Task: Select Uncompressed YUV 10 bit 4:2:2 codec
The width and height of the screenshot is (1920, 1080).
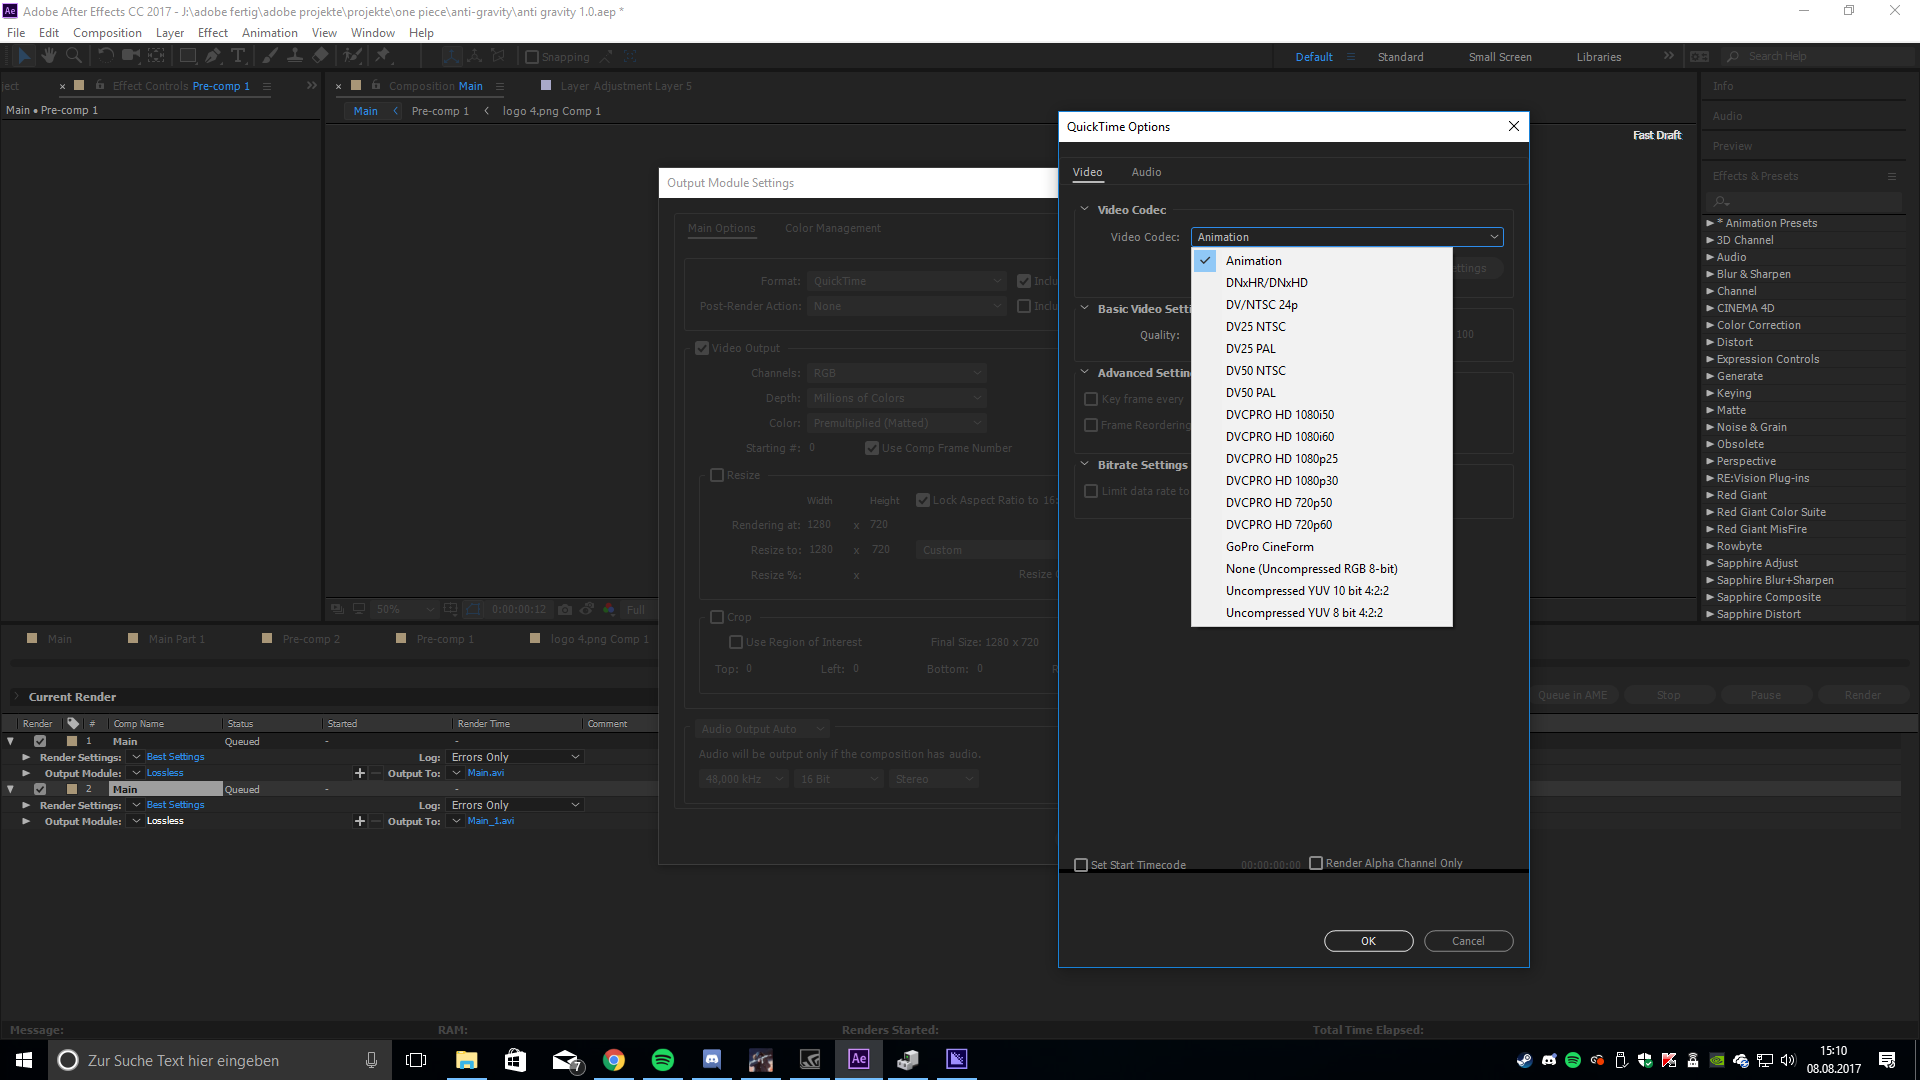Action: pos(1307,589)
